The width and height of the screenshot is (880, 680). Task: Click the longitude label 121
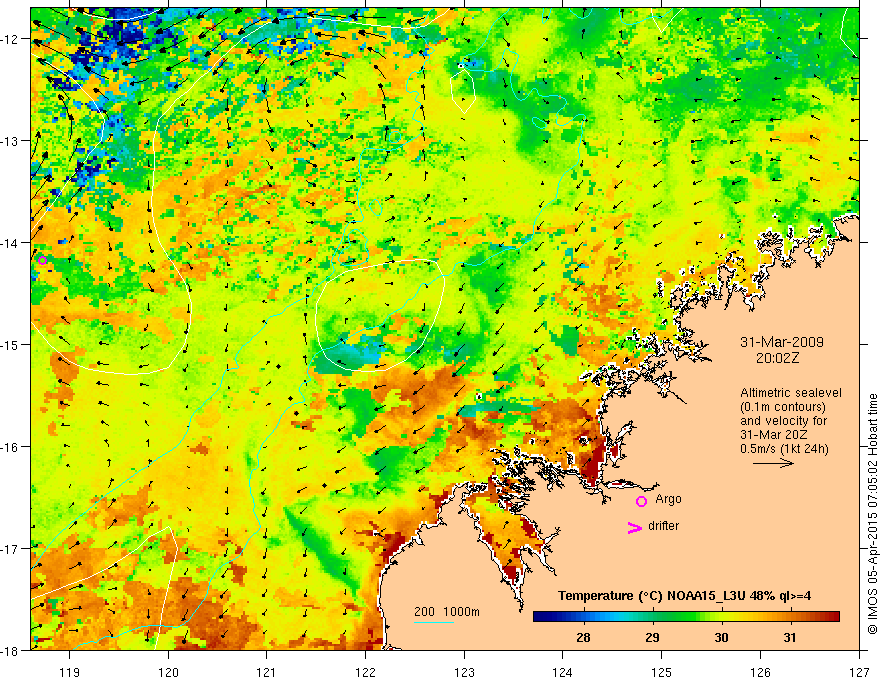(x=267, y=672)
